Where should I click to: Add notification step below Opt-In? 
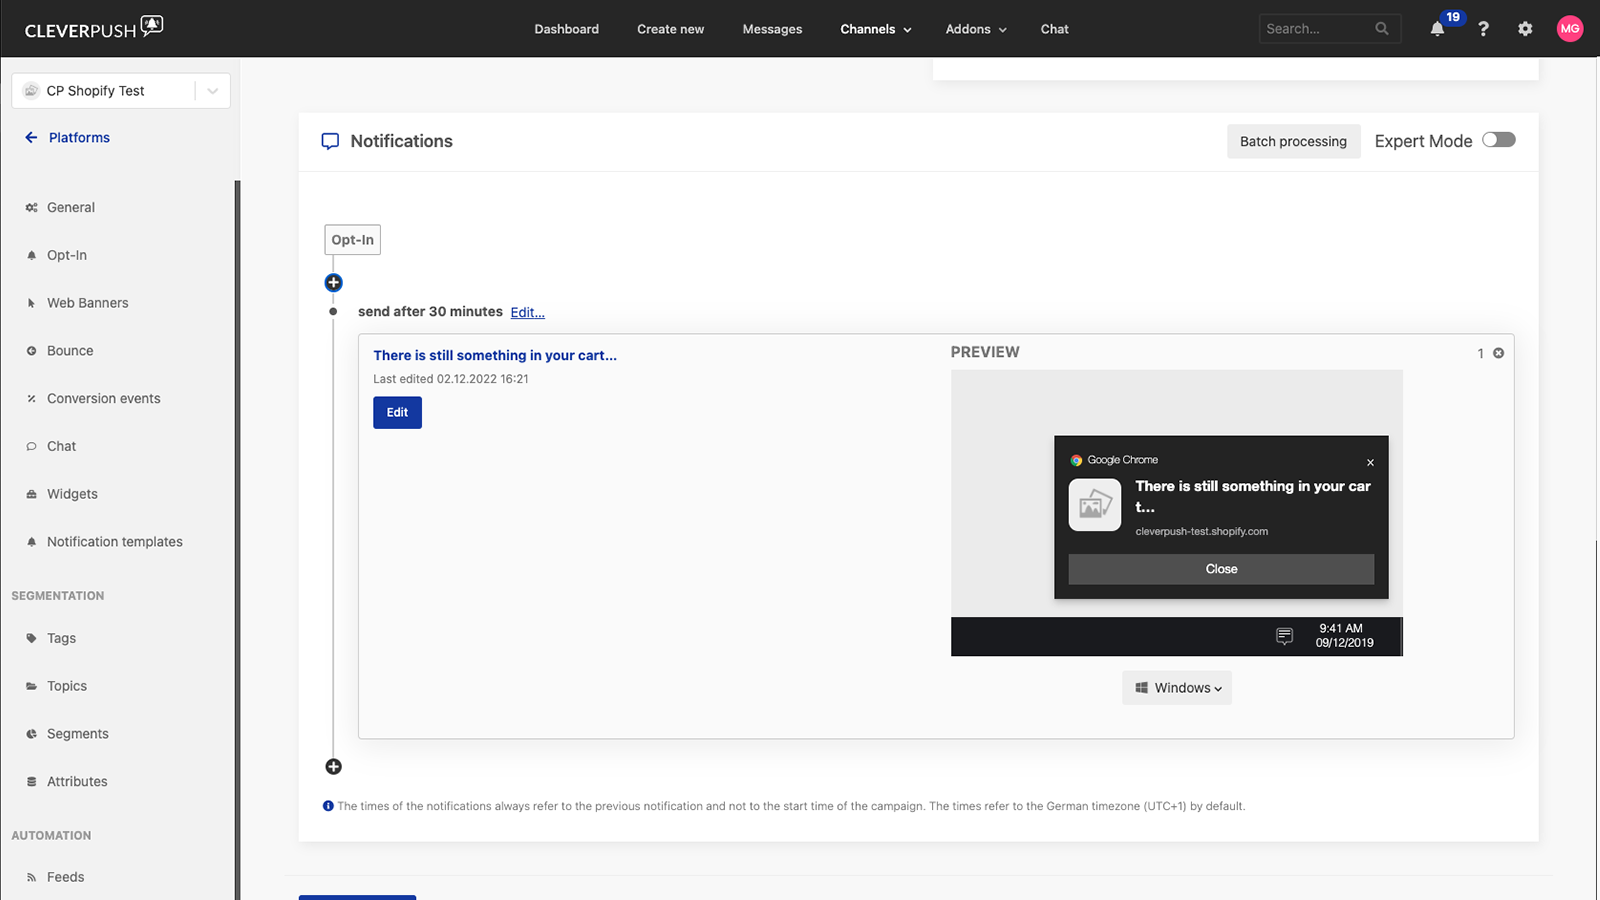[334, 283]
